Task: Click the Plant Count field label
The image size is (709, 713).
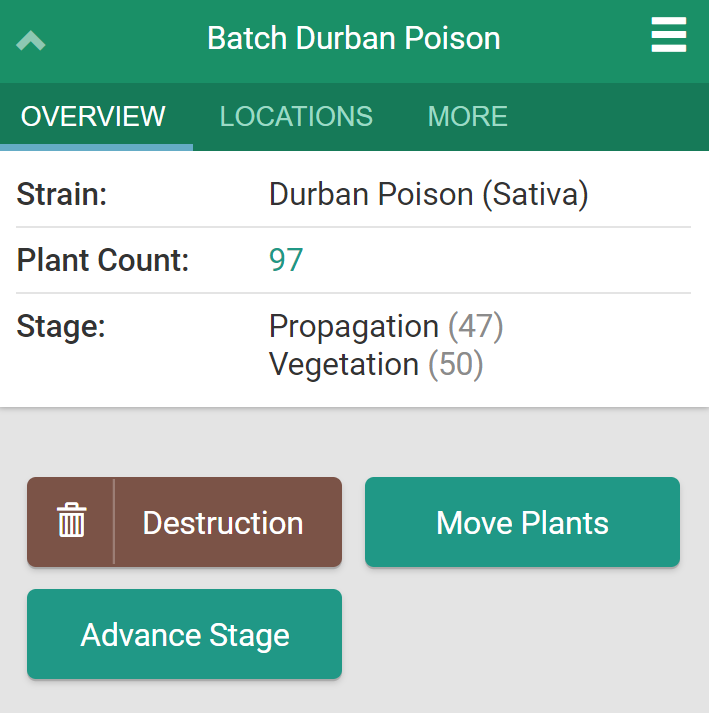Action: (x=103, y=260)
